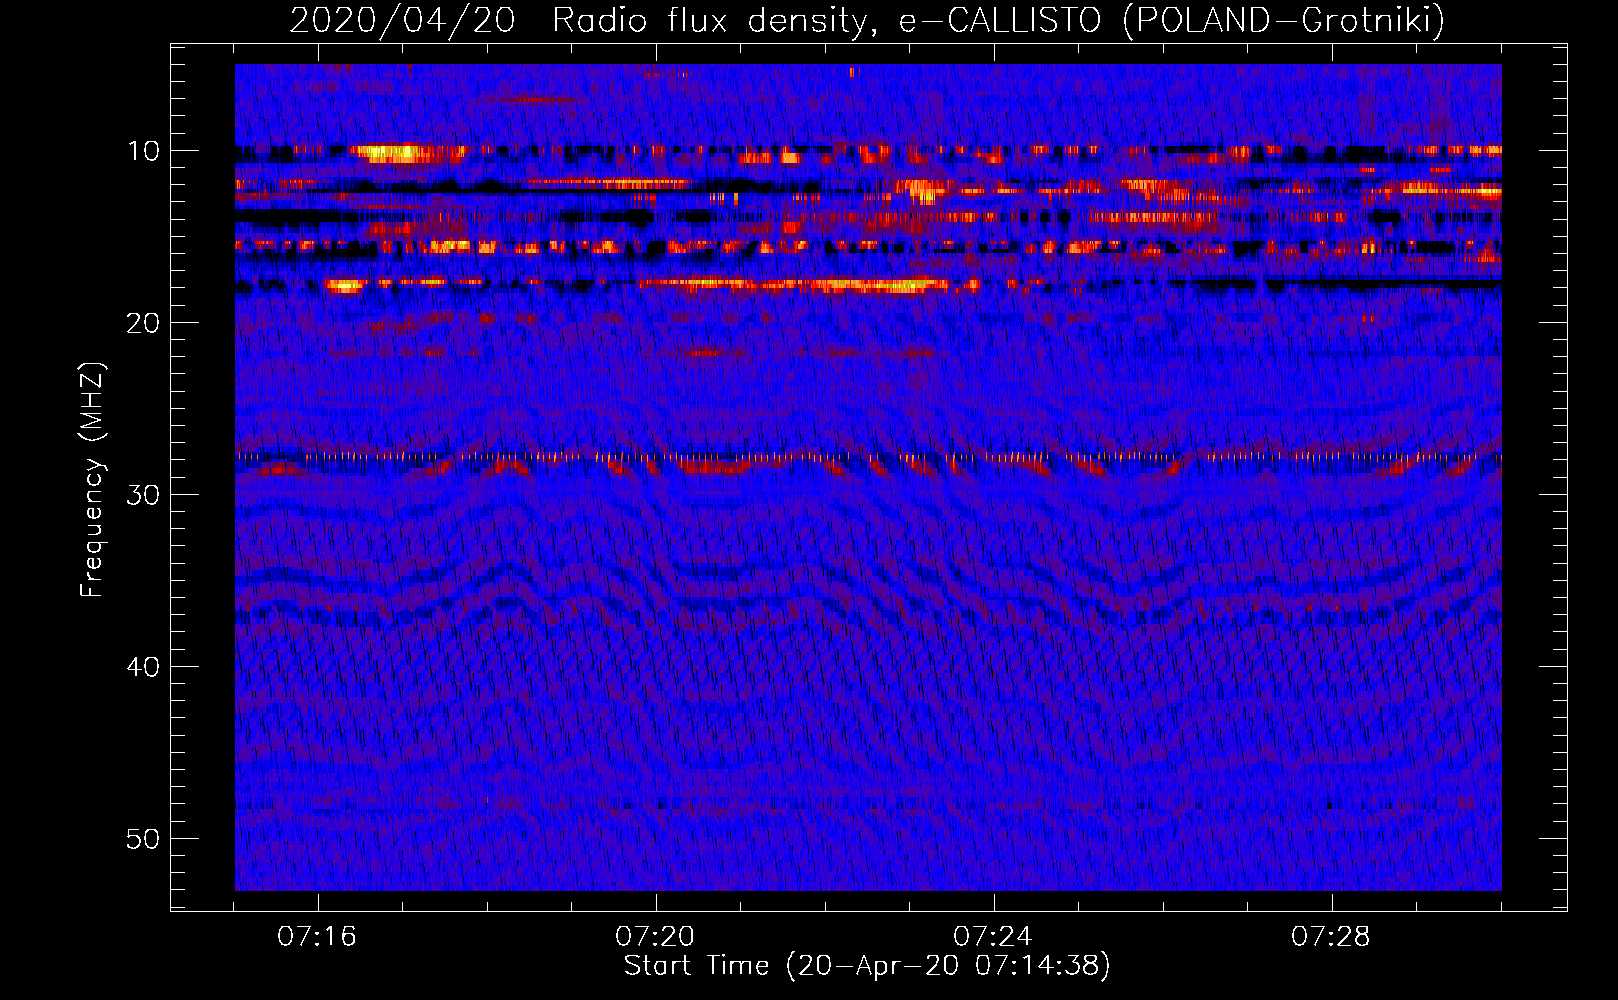The image size is (1618, 1000).
Task: Click the 20 MHz frequency tick label
Action: click(x=144, y=323)
